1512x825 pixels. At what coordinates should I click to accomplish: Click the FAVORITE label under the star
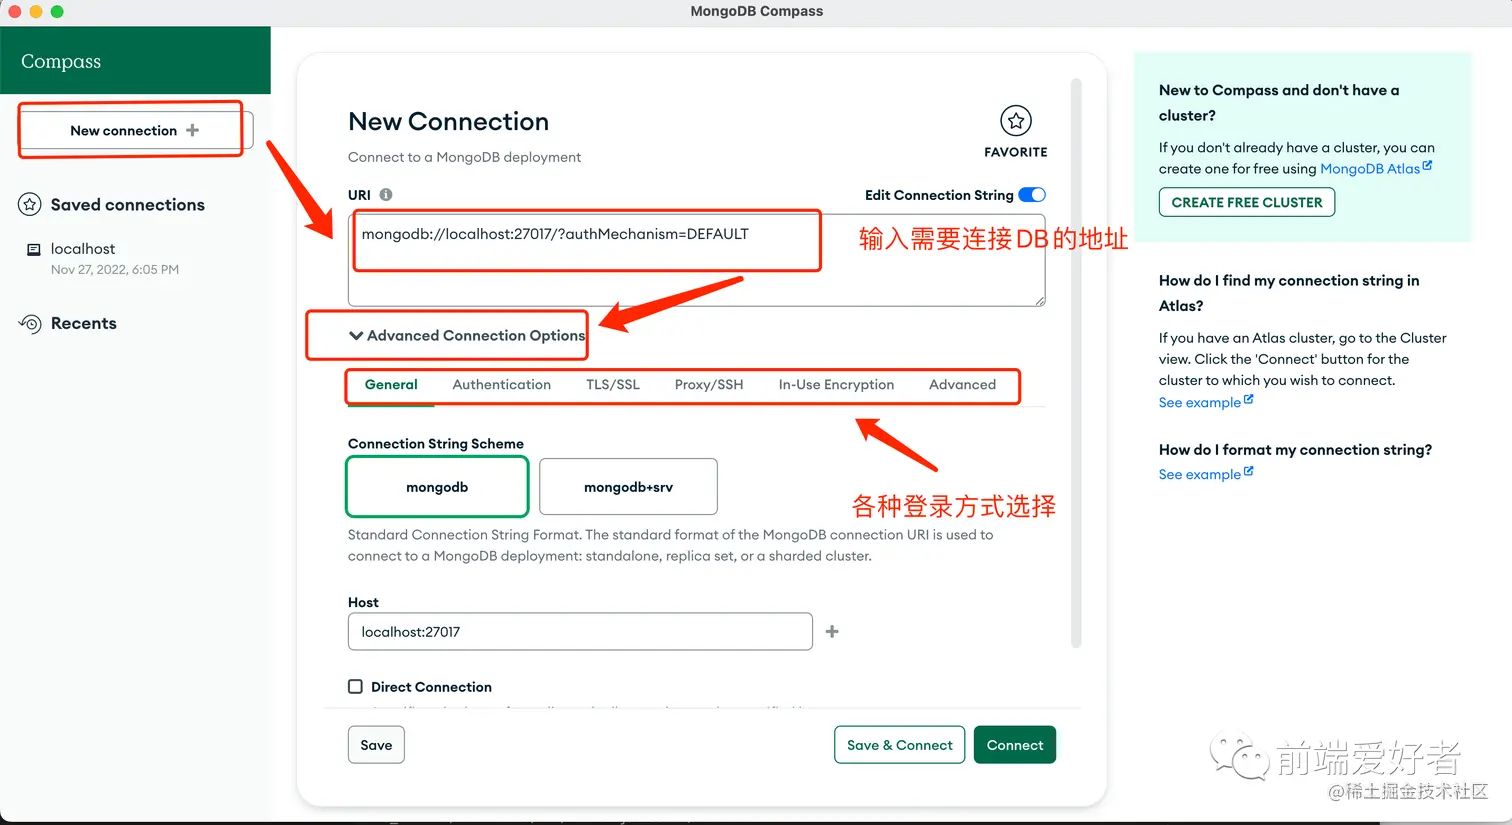point(1016,152)
